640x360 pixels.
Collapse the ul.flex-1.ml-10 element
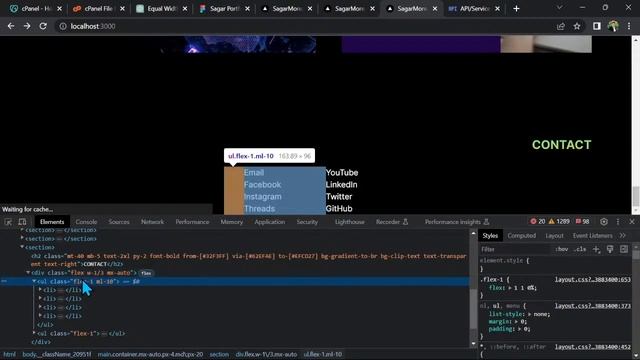pos(34,281)
